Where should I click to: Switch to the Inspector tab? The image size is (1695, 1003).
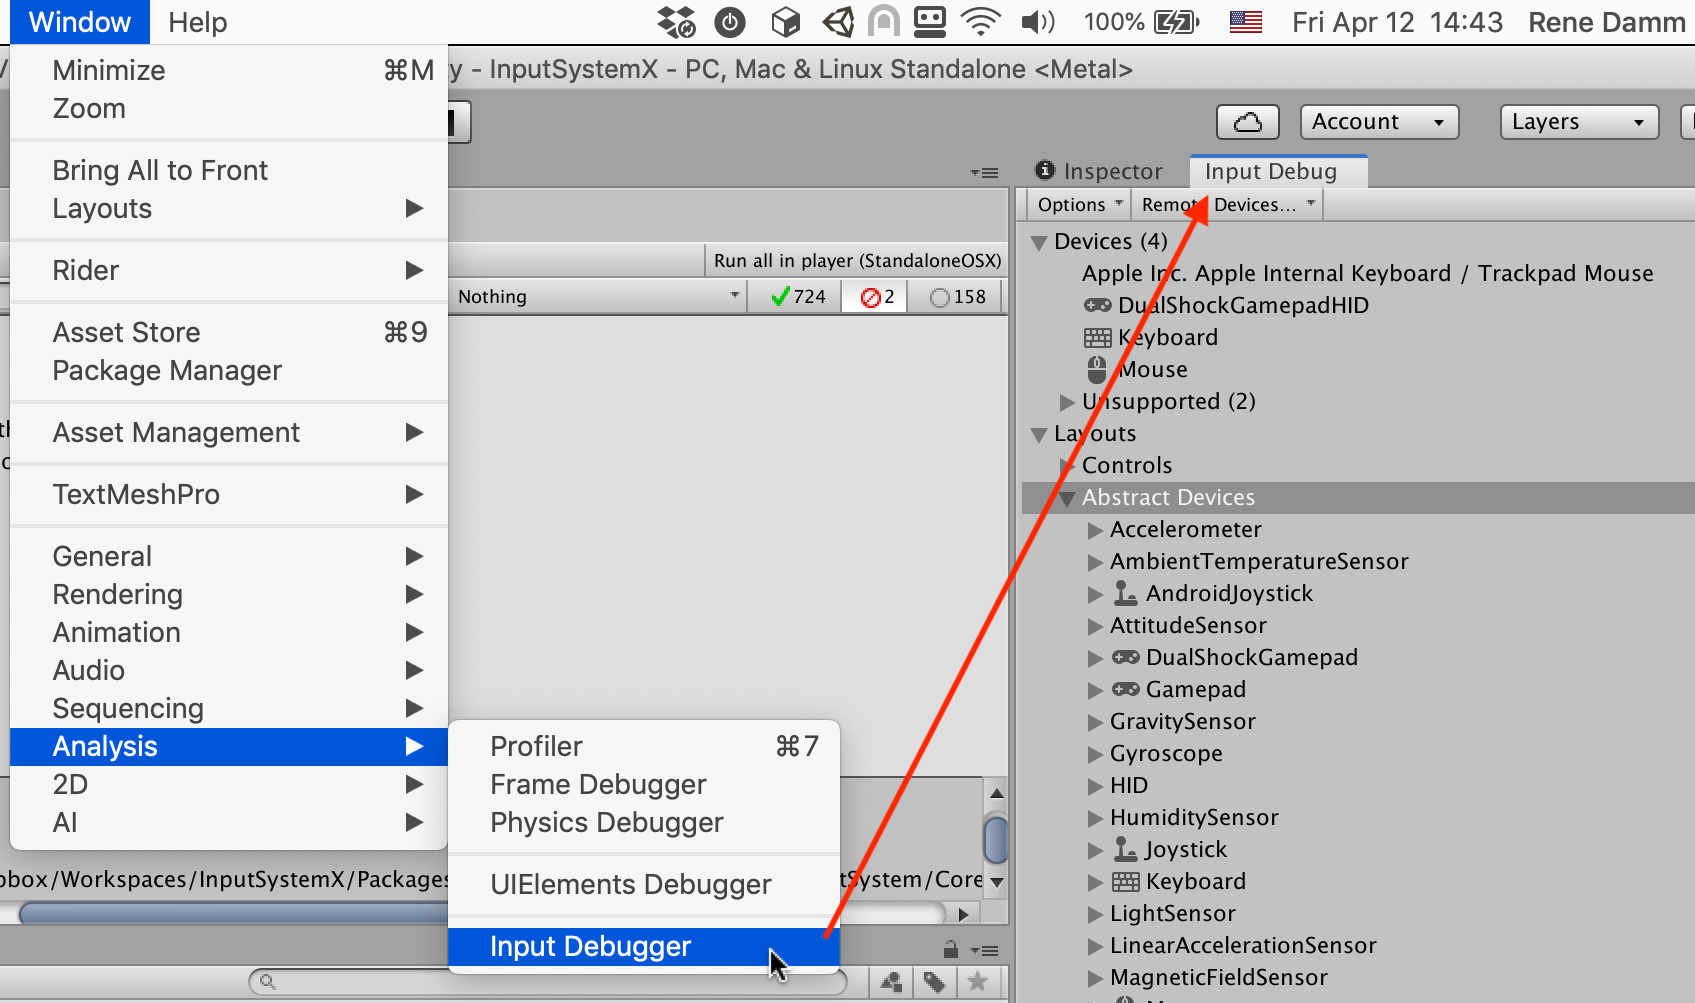click(x=1100, y=171)
